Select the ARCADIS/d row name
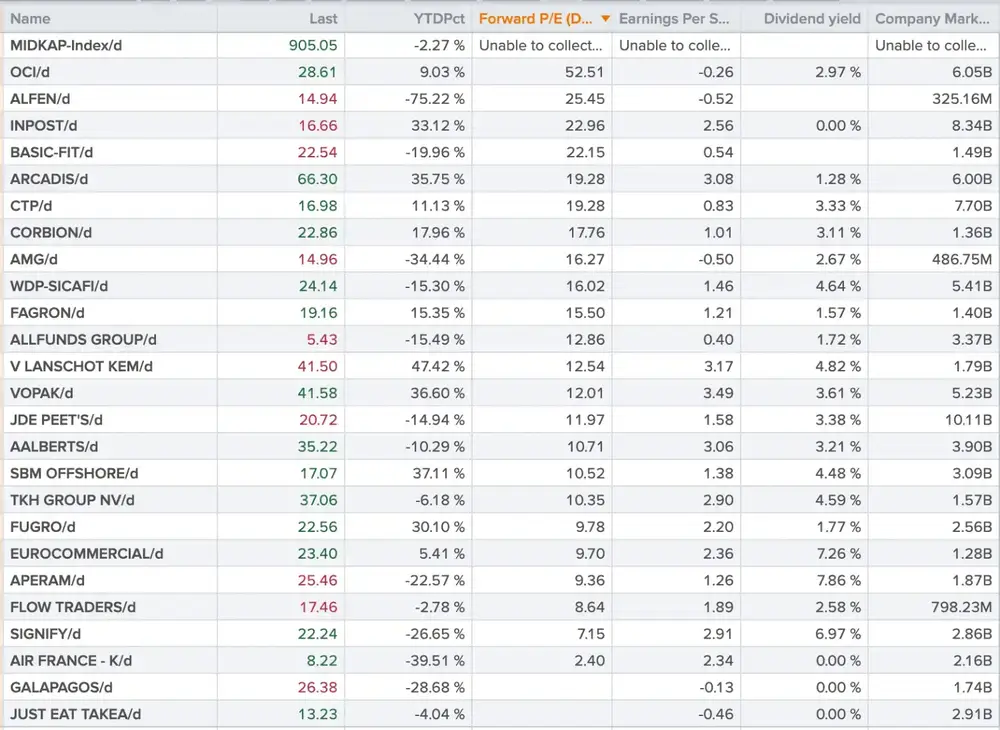 48,179
